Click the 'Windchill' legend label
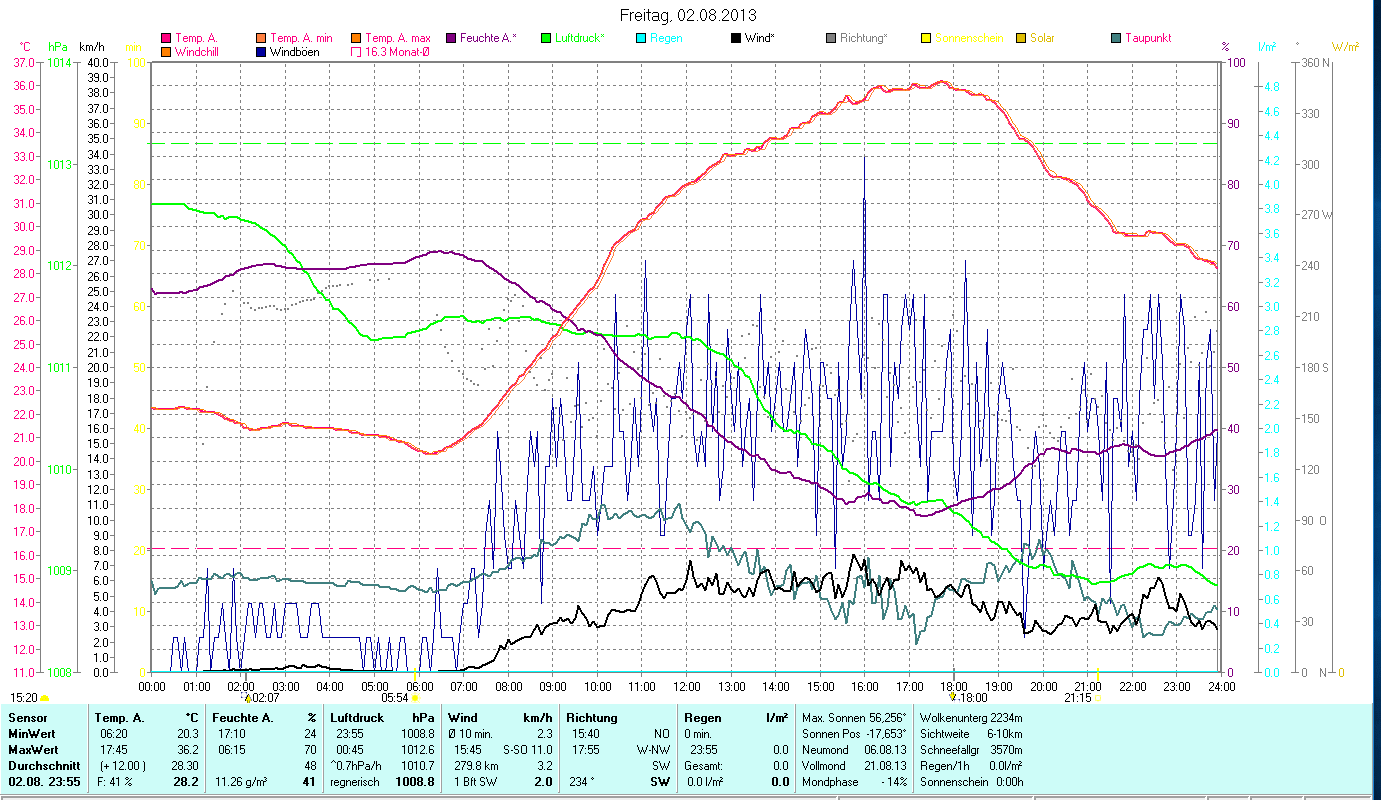Viewport: 1381px width, 800px height. pyautogui.click(x=196, y=52)
